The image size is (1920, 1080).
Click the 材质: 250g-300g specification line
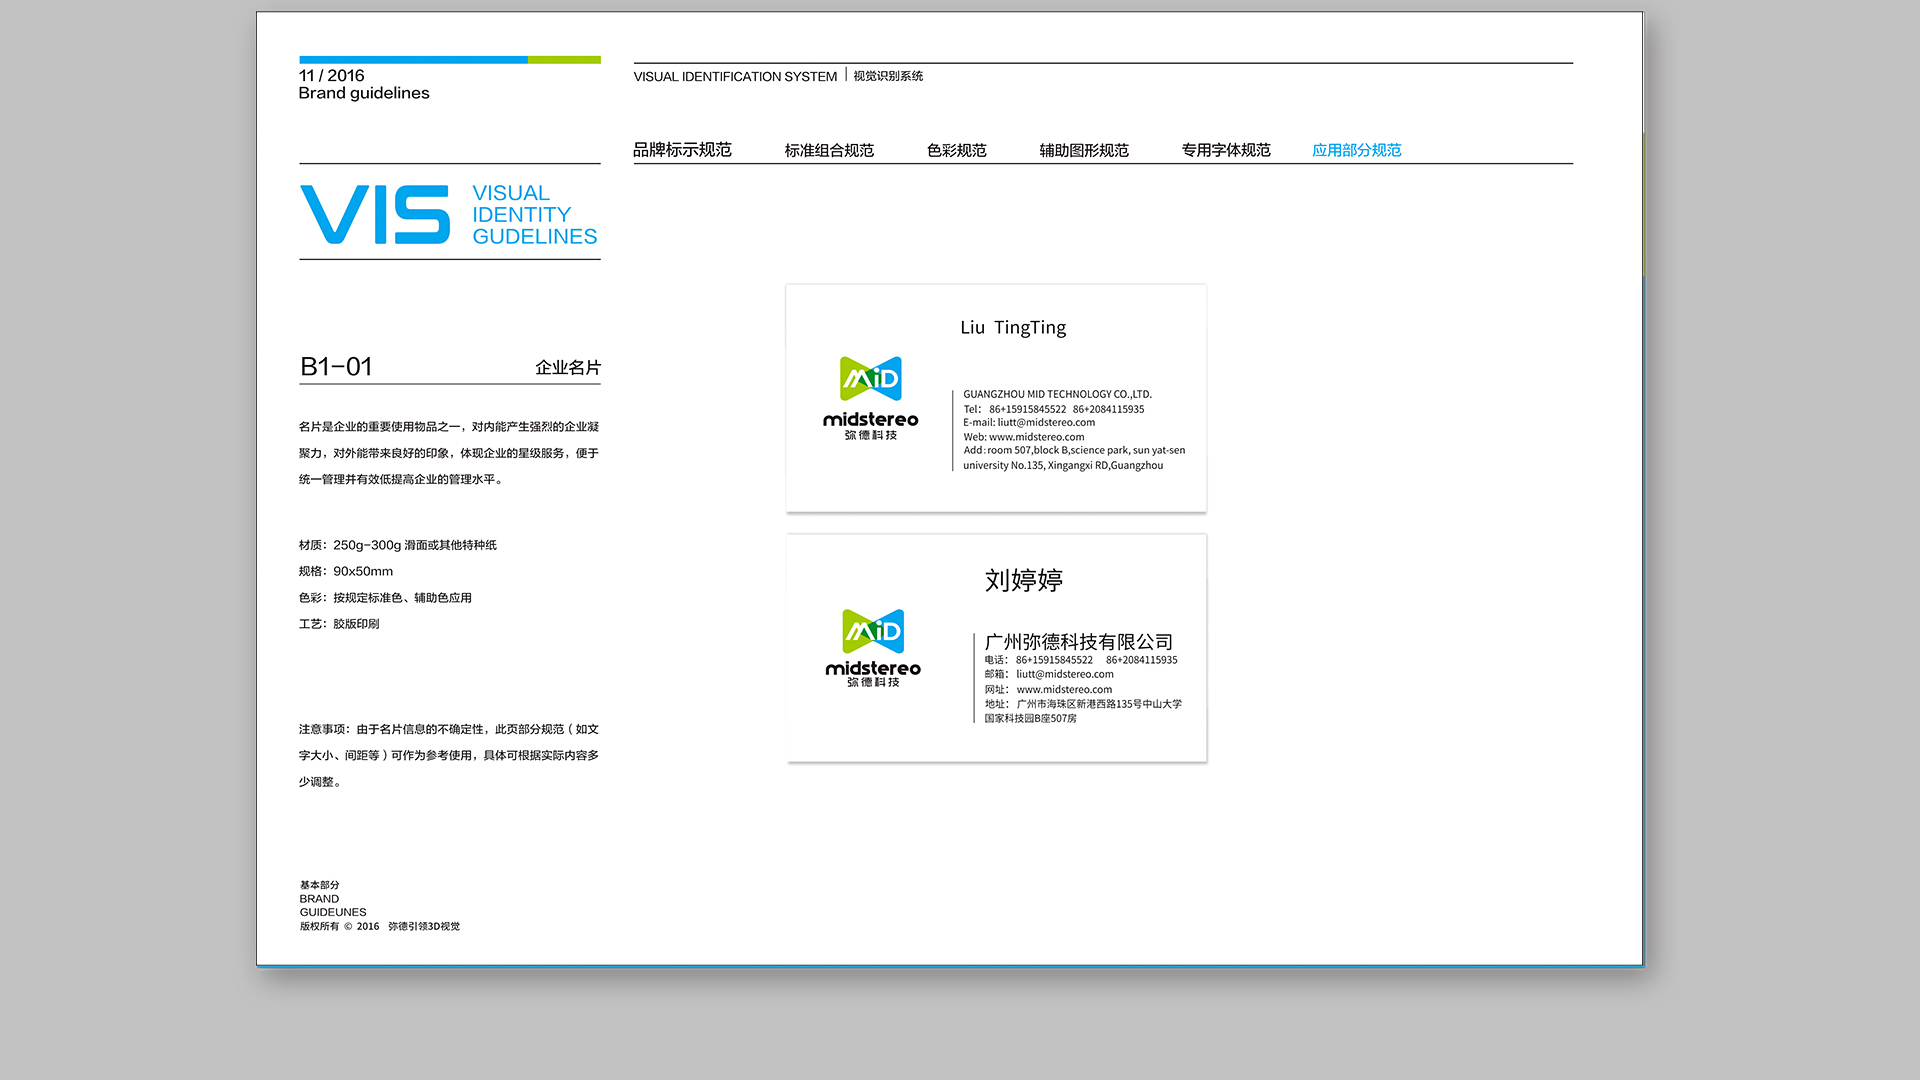coord(398,545)
